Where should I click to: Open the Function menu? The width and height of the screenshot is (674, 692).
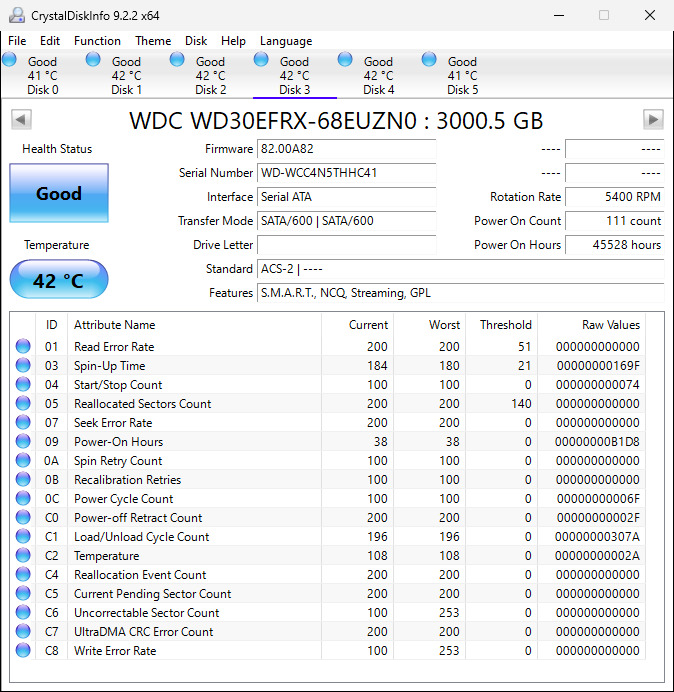(97, 41)
